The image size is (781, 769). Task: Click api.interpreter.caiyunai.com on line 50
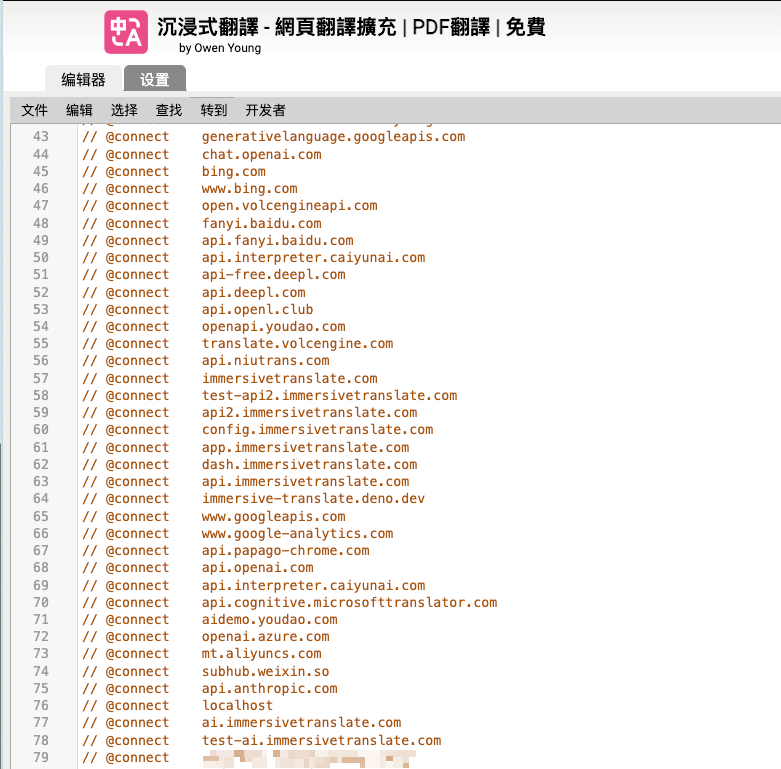pyautogui.click(x=313, y=257)
